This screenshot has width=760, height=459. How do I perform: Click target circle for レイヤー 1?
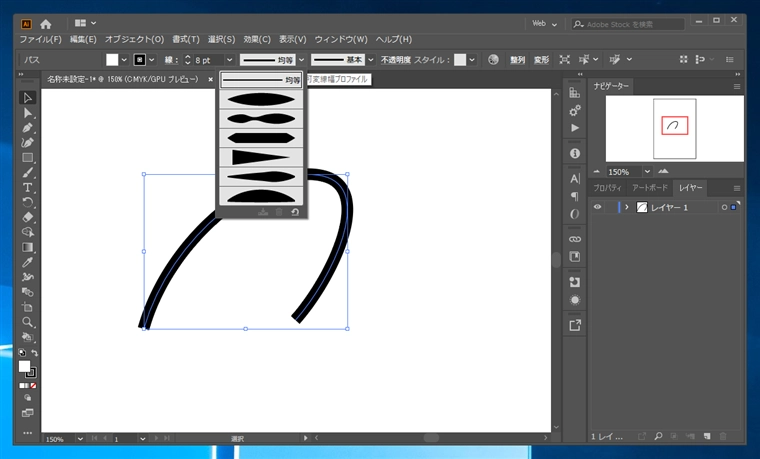[724, 207]
